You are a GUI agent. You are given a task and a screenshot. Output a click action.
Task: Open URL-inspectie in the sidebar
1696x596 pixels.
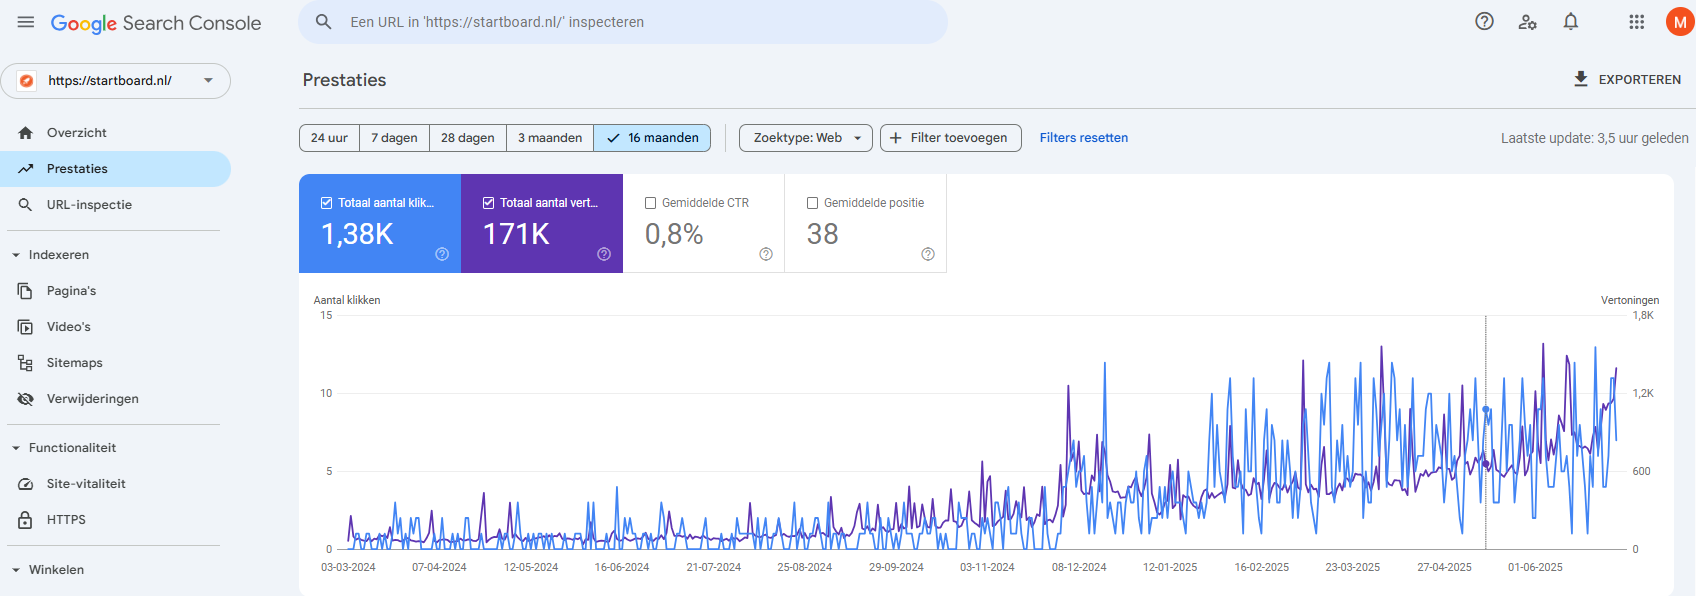(89, 205)
